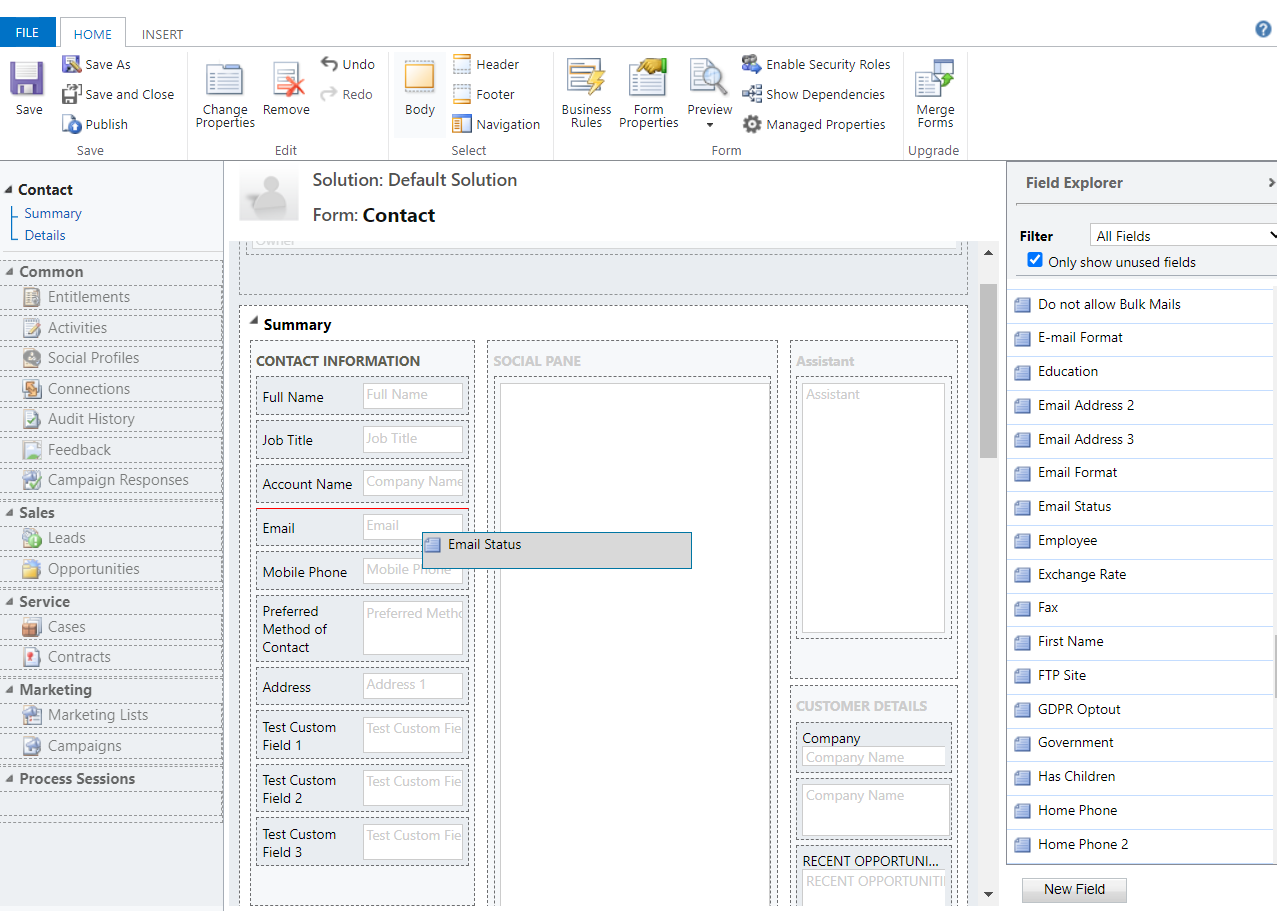The image size is (1277, 911).
Task: Uncheck Only show unused fields
Action: point(1035,261)
